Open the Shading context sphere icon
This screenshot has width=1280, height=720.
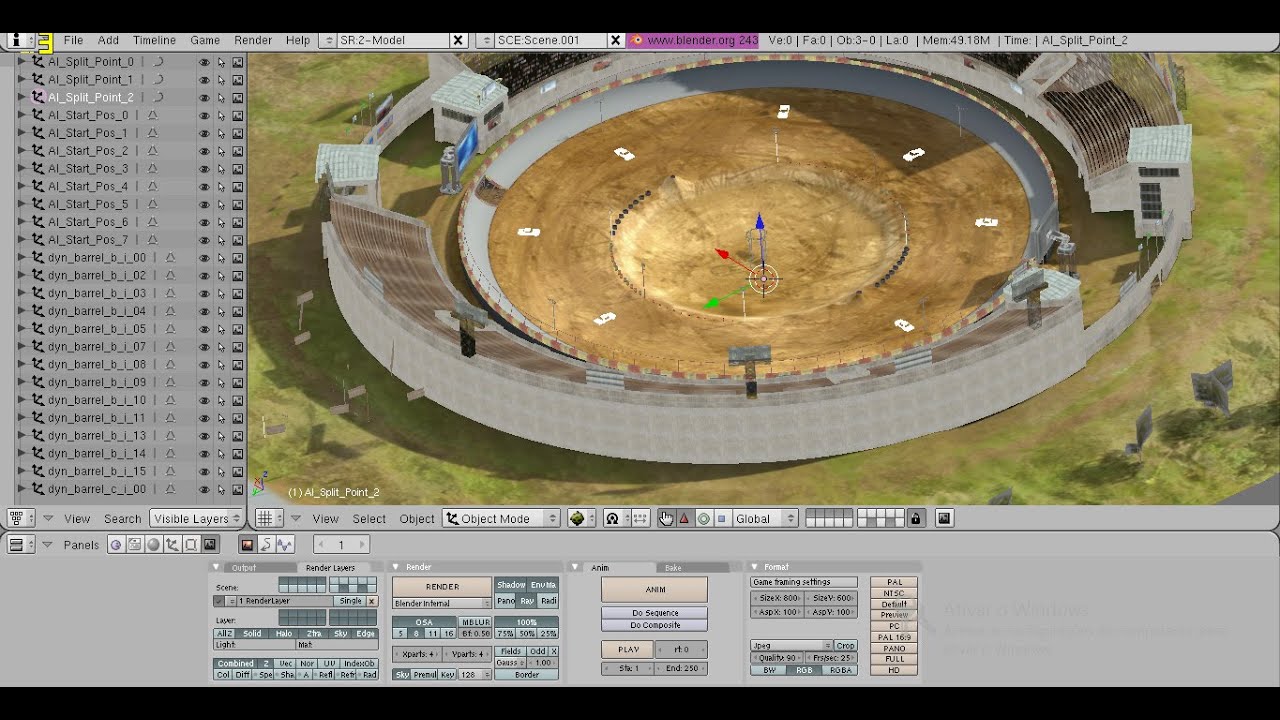point(153,544)
